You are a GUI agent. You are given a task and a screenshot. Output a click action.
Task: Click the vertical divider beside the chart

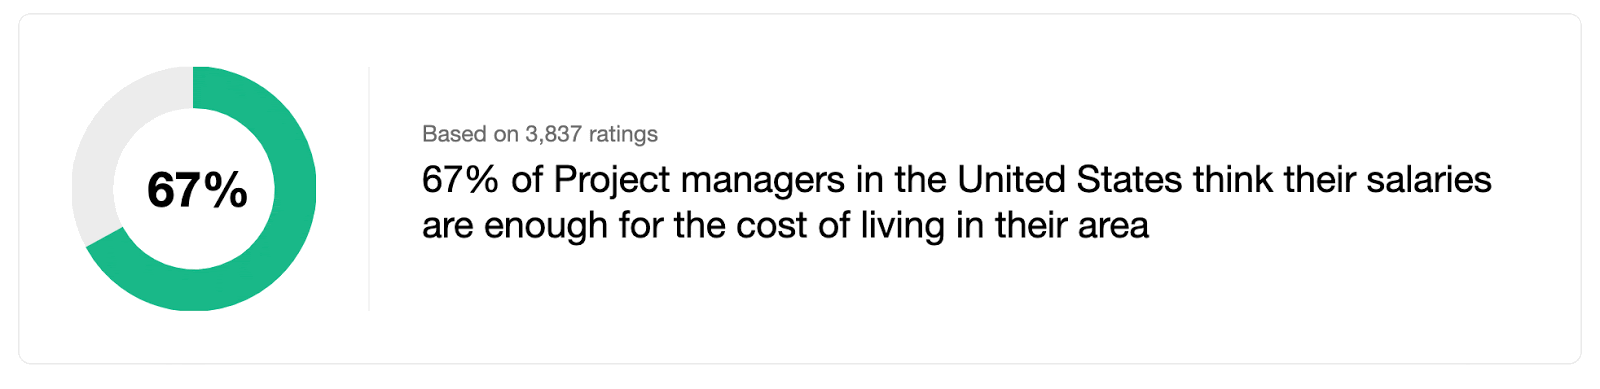tap(369, 188)
